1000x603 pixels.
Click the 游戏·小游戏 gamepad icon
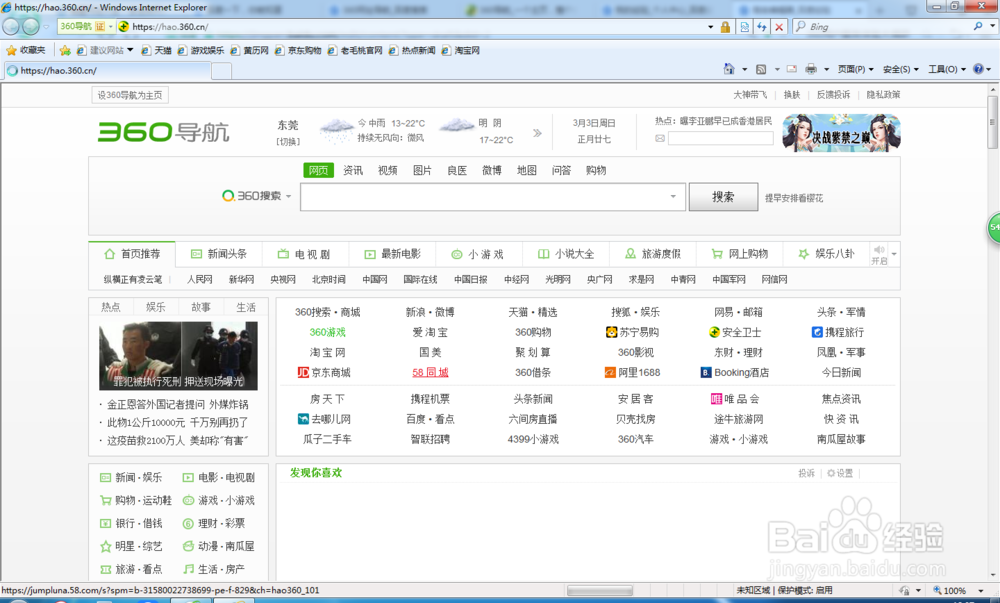[189, 501]
